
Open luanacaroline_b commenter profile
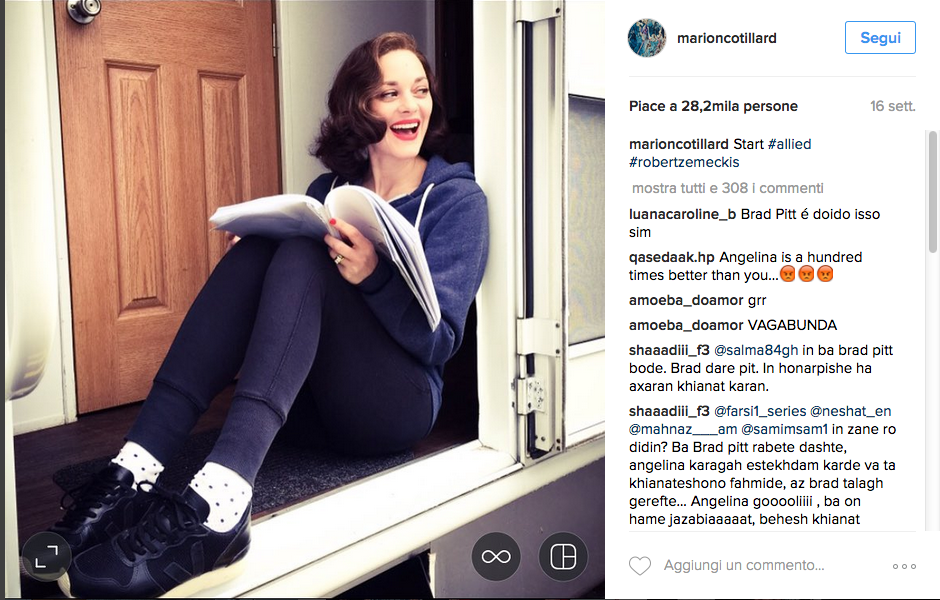click(682, 215)
